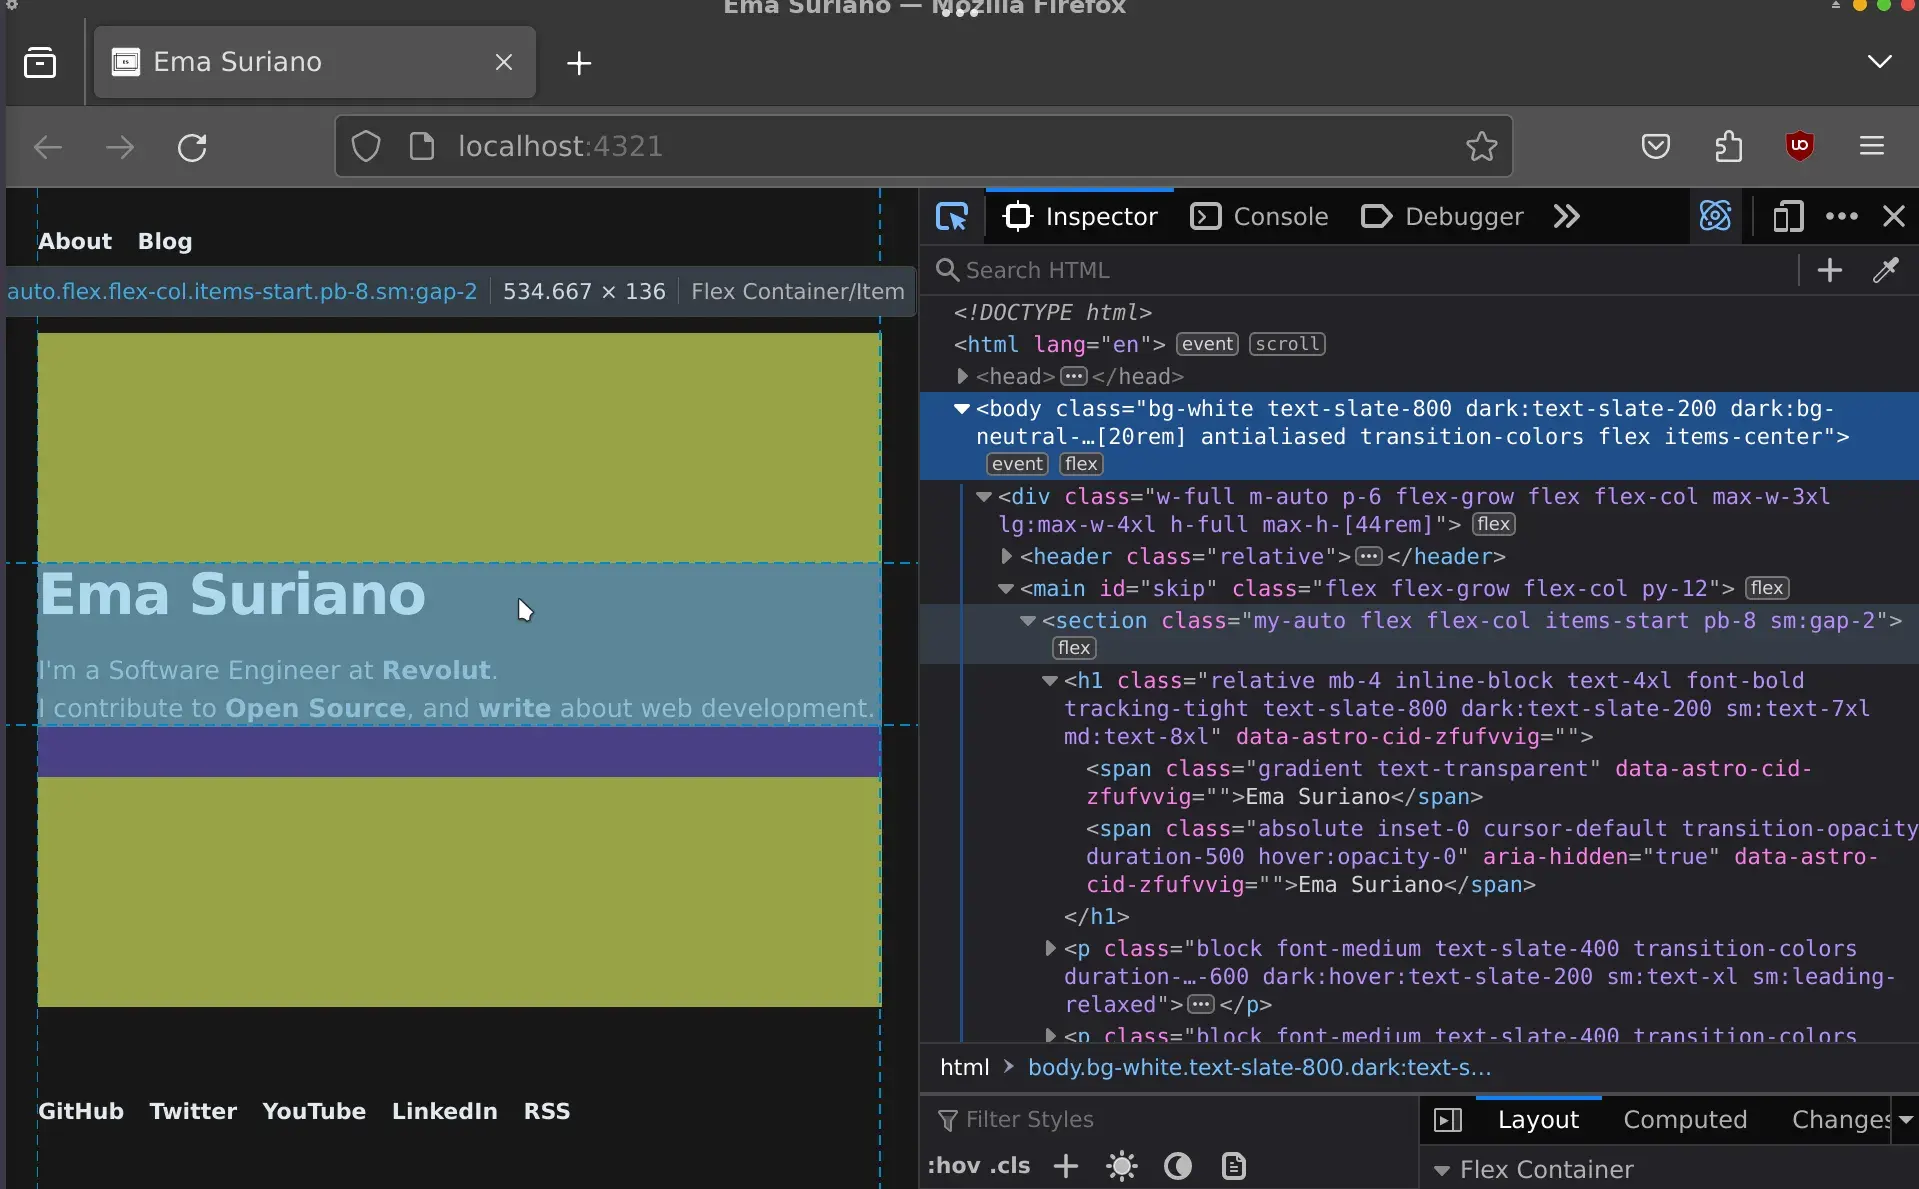Screen dimensions: 1919x1189
Task: Select the html breadcrumb
Action: [x=964, y=1068]
